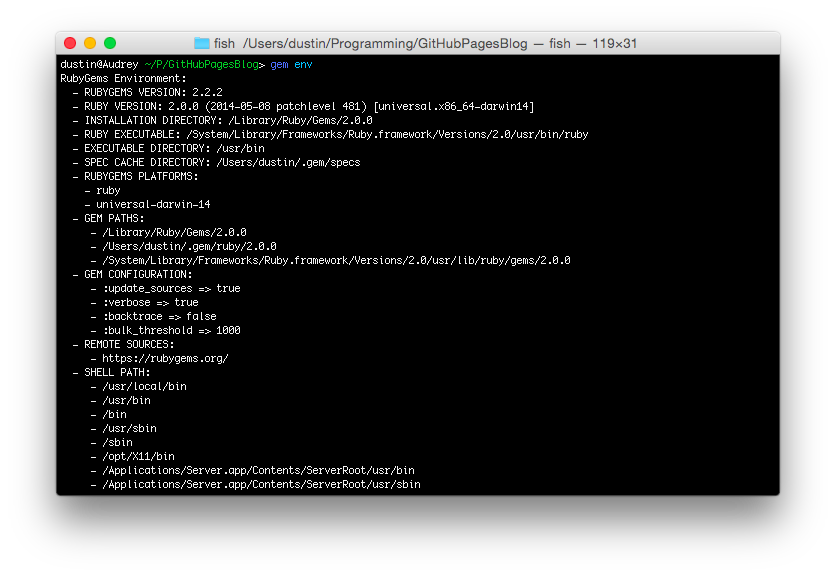Click the ':verbose => true' line

pos(144,302)
